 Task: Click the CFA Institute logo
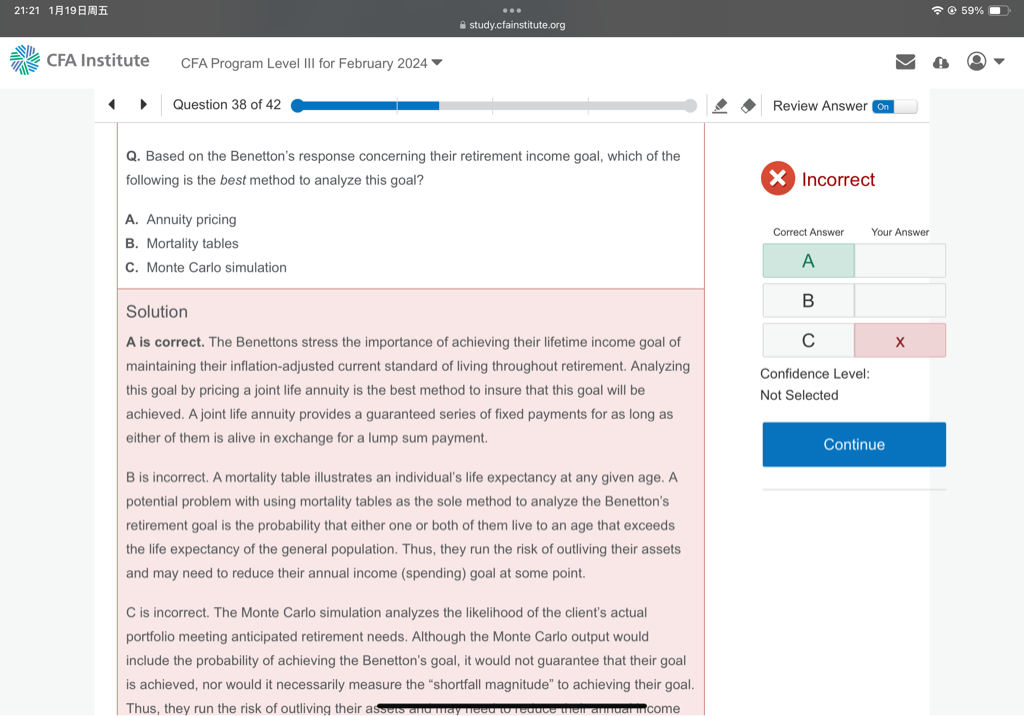(80, 61)
